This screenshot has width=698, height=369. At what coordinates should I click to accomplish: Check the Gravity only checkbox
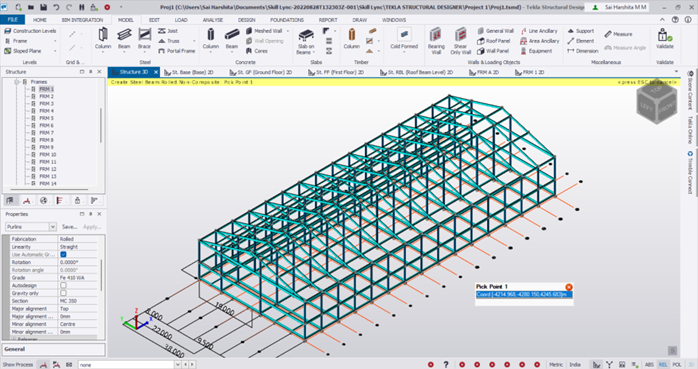63,293
